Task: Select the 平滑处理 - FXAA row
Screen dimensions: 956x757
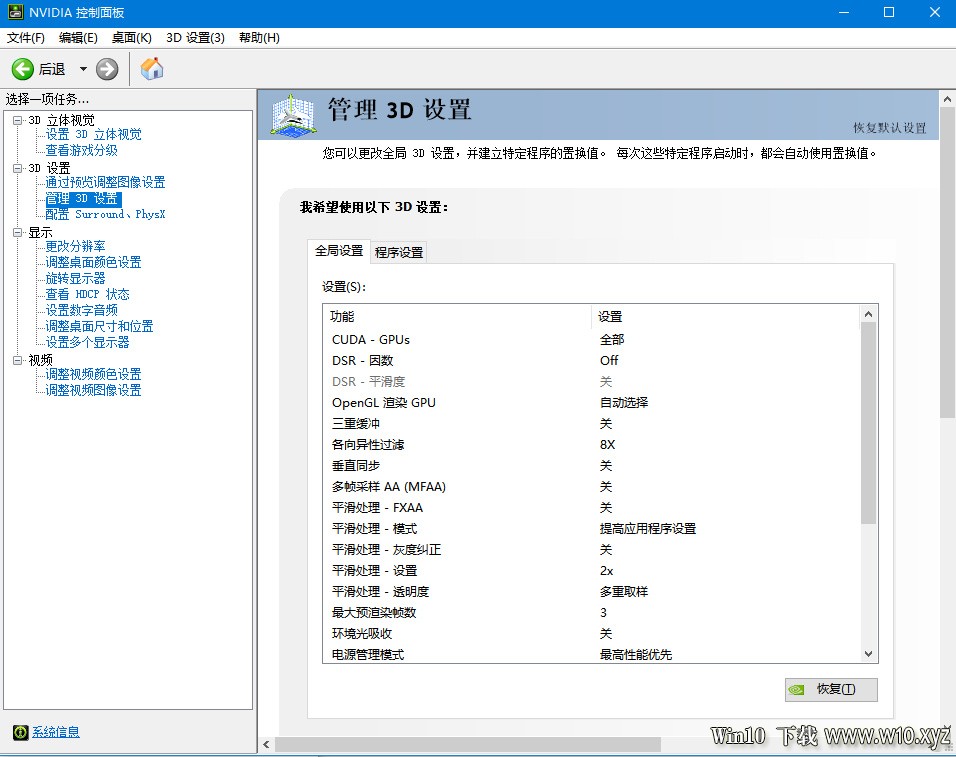Action: point(591,508)
